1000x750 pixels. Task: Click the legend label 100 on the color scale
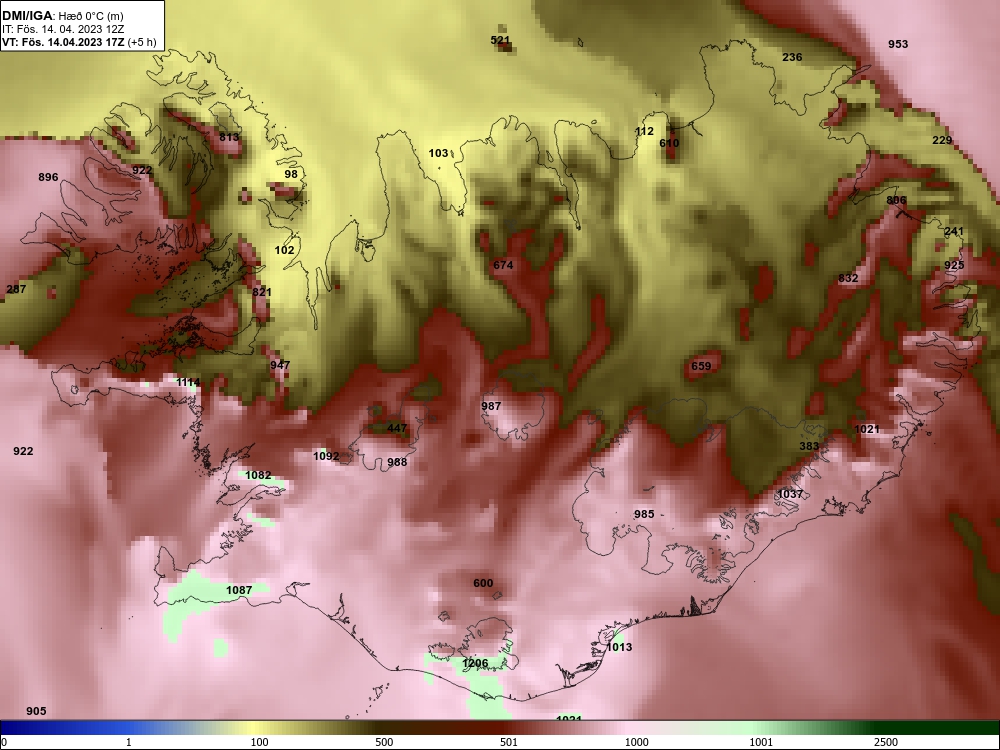[x=259, y=742]
